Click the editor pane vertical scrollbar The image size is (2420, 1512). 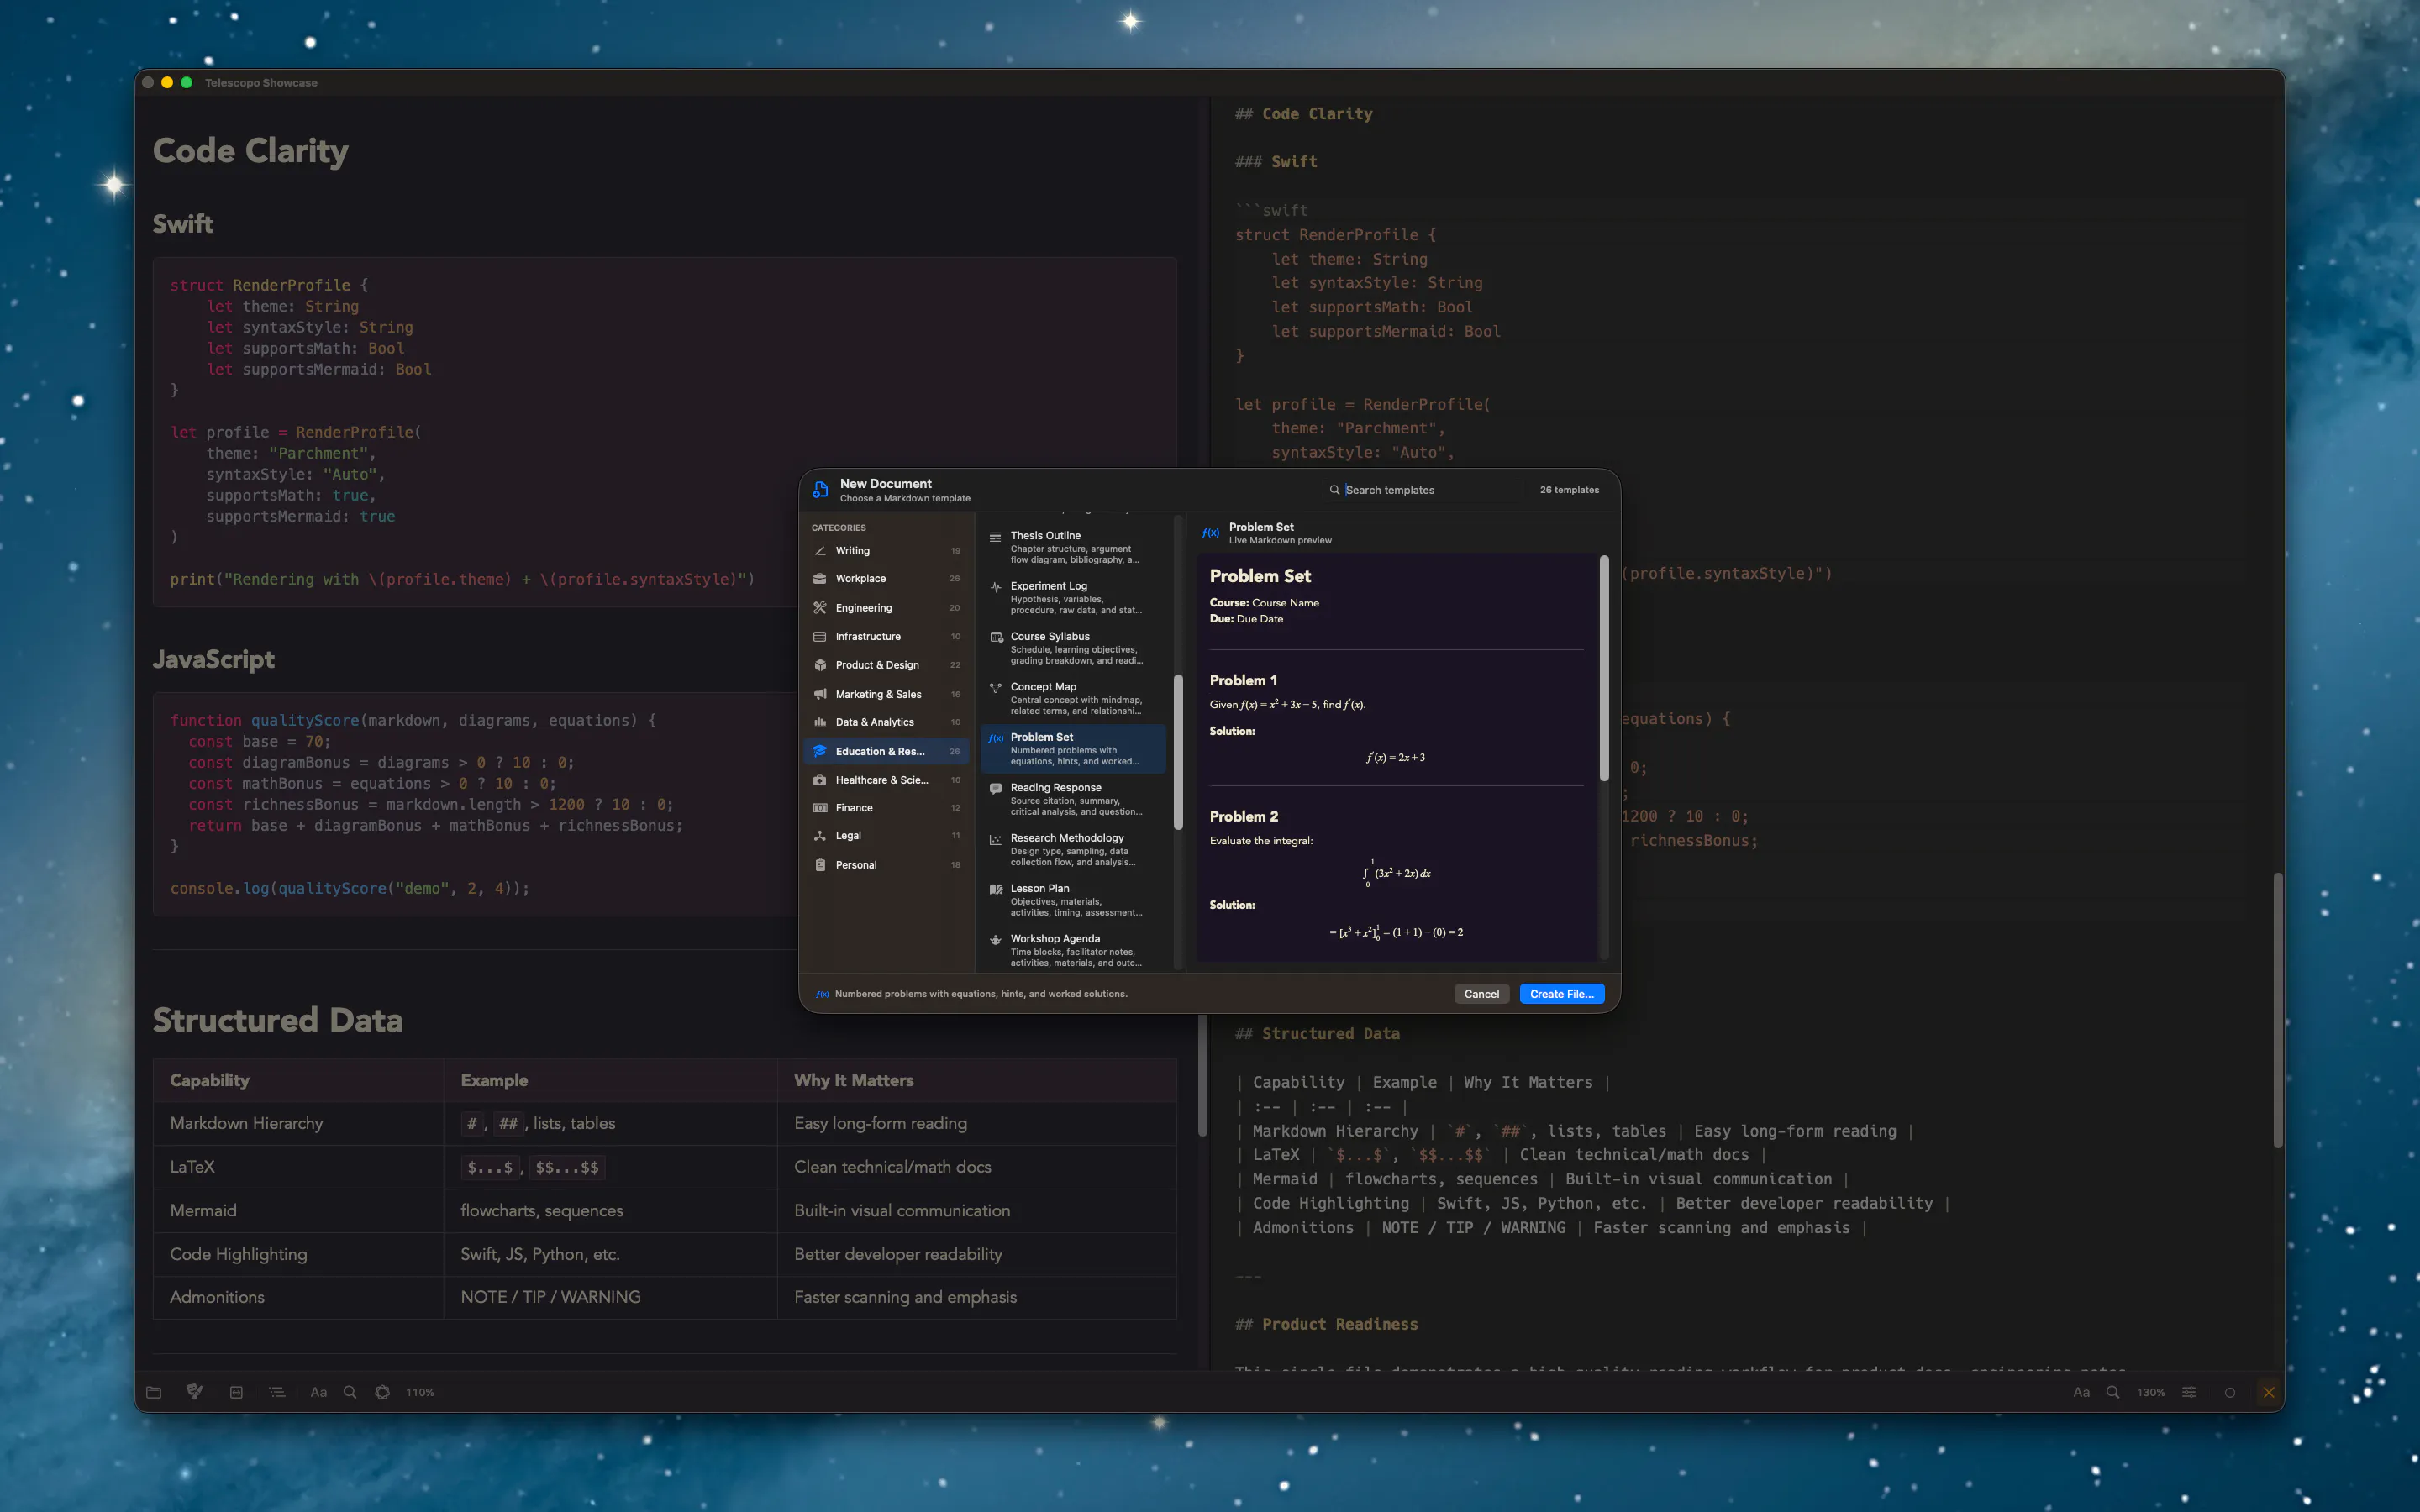2278,1010
